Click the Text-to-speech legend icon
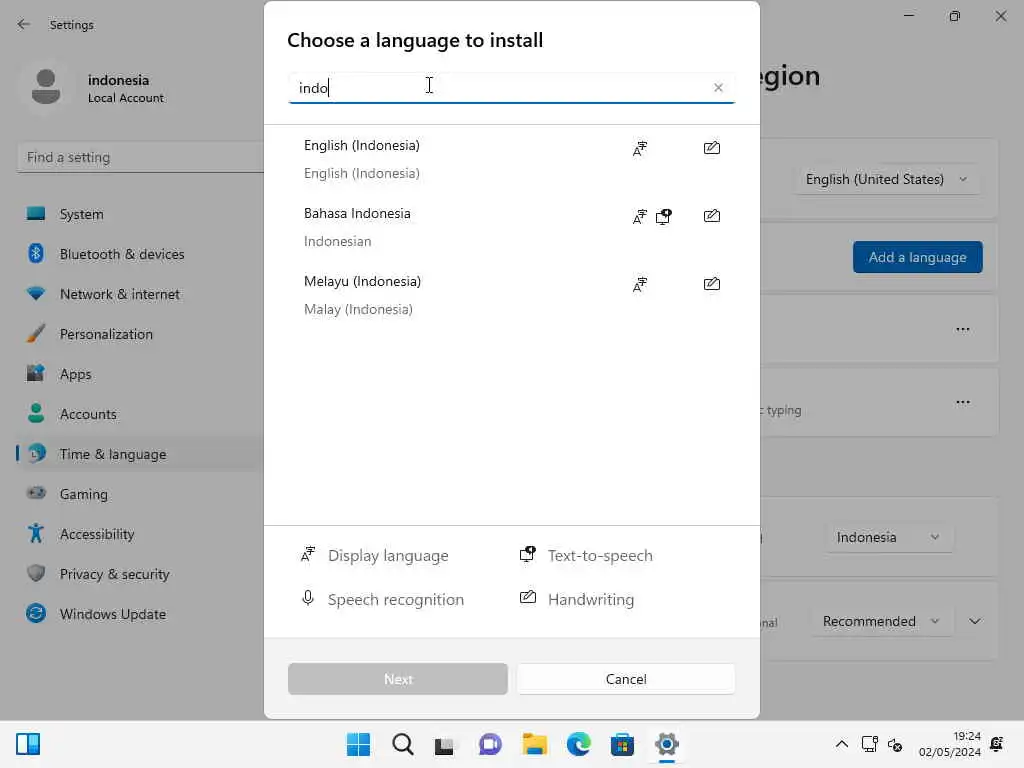This screenshot has width=1024, height=768. pos(528,554)
